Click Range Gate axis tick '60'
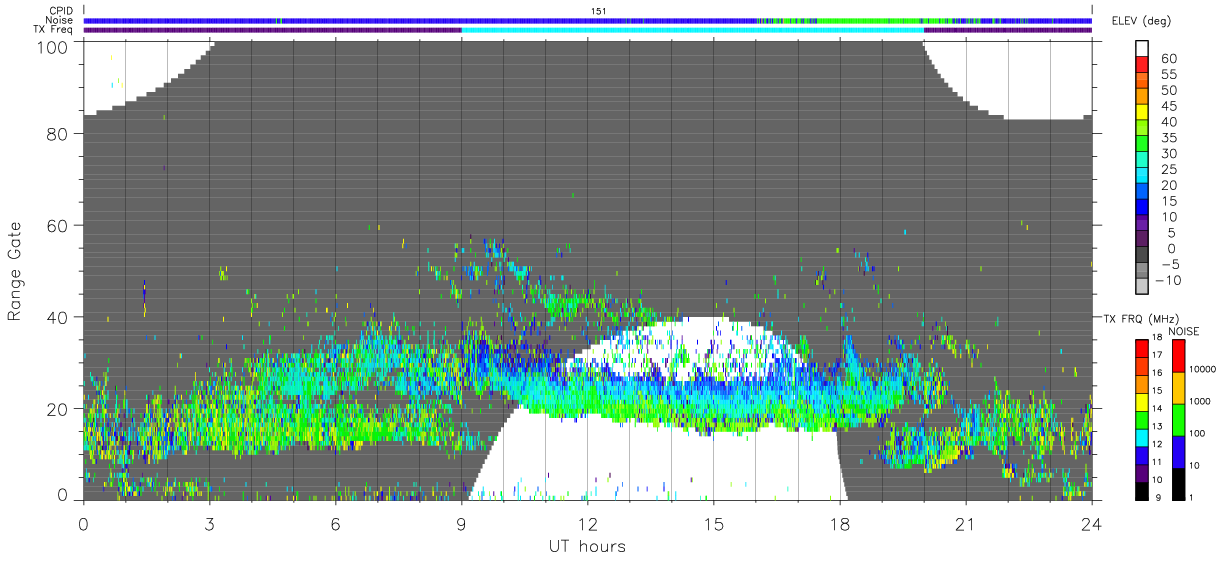Viewport: 1228px width, 567px height. coord(56,225)
